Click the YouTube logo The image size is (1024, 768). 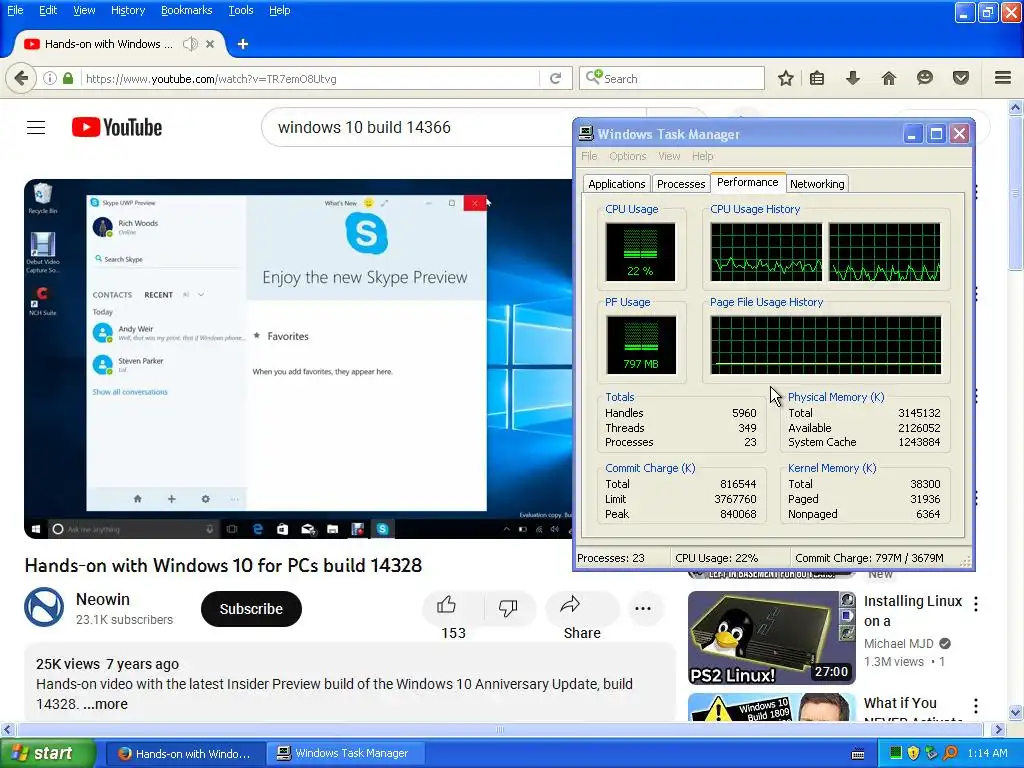click(x=117, y=127)
